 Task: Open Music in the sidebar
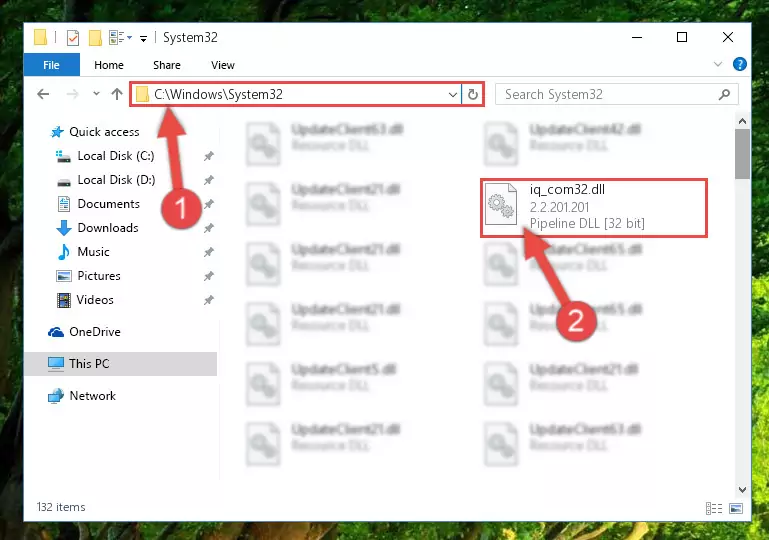[93, 252]
